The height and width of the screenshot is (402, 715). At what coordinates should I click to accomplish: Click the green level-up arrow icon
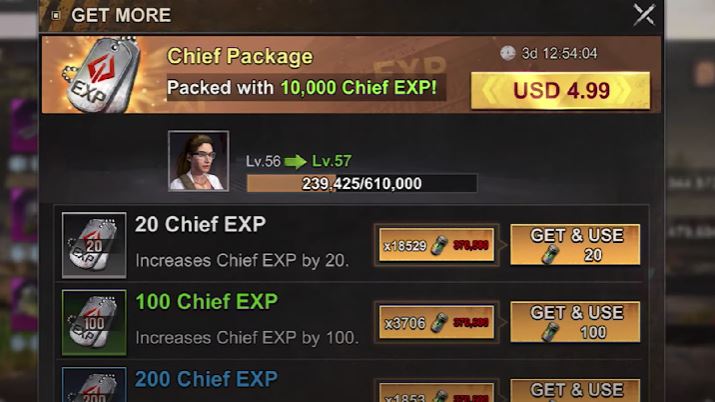click(x=295, y=161)
